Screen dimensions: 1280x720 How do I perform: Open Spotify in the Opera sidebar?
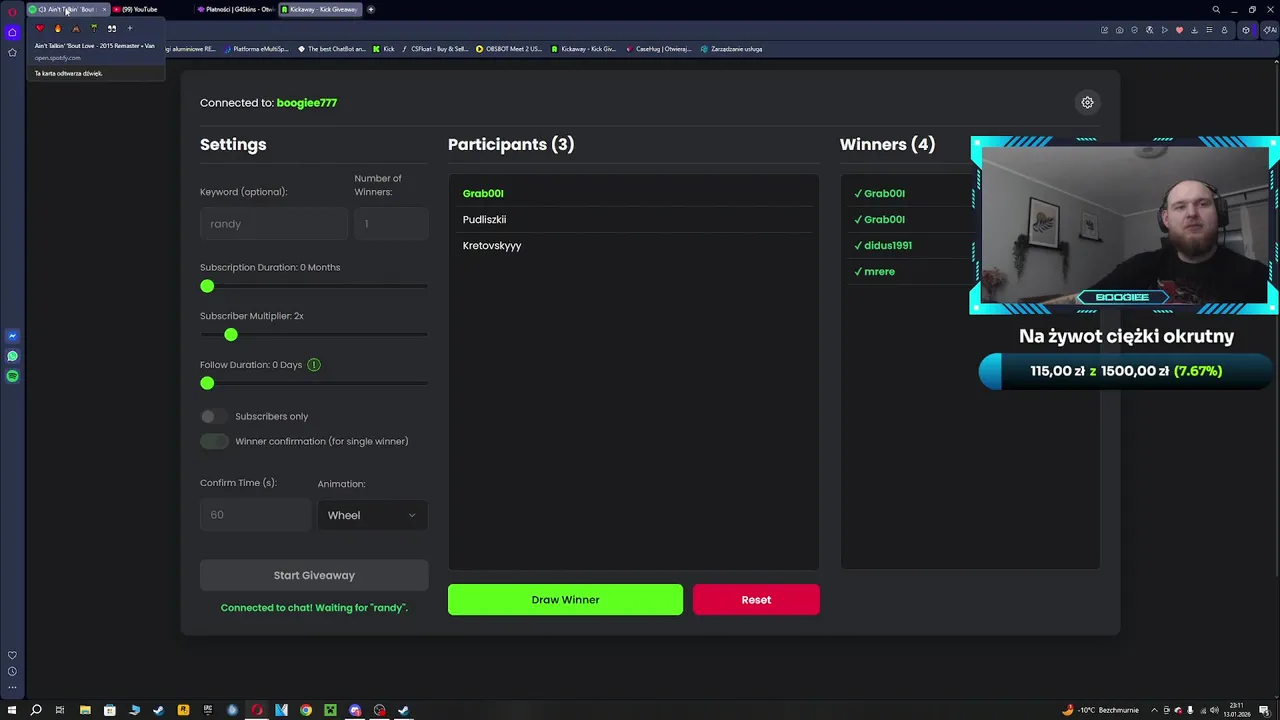point(12,376)
